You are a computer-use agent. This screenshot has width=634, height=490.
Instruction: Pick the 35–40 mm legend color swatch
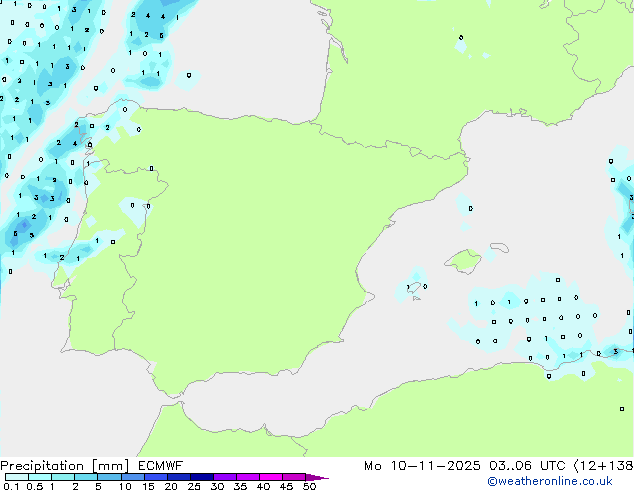click(247, 477)
